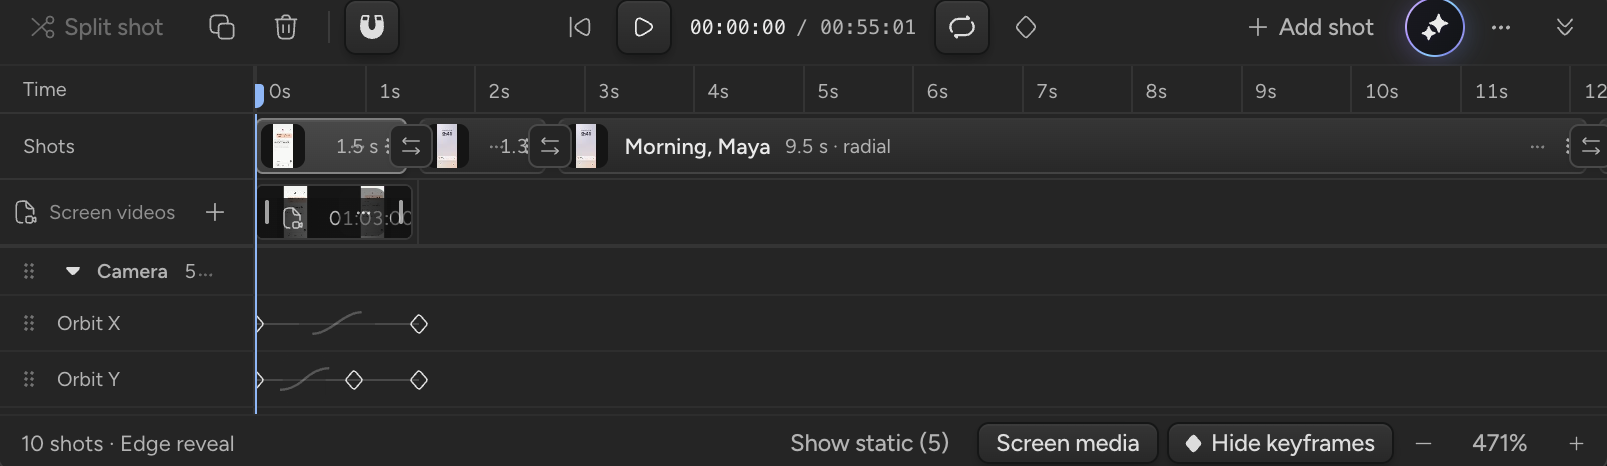Toggle loop playback
The height and width of the screenshot is (466, 1607).
point(962,27)
